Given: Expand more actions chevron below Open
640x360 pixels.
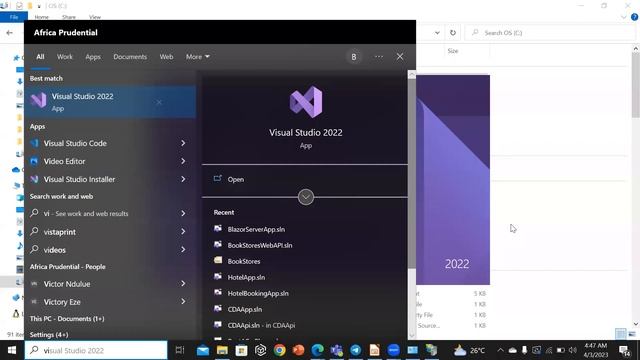Looking at the screenshot, I should [x=306, y=197].
